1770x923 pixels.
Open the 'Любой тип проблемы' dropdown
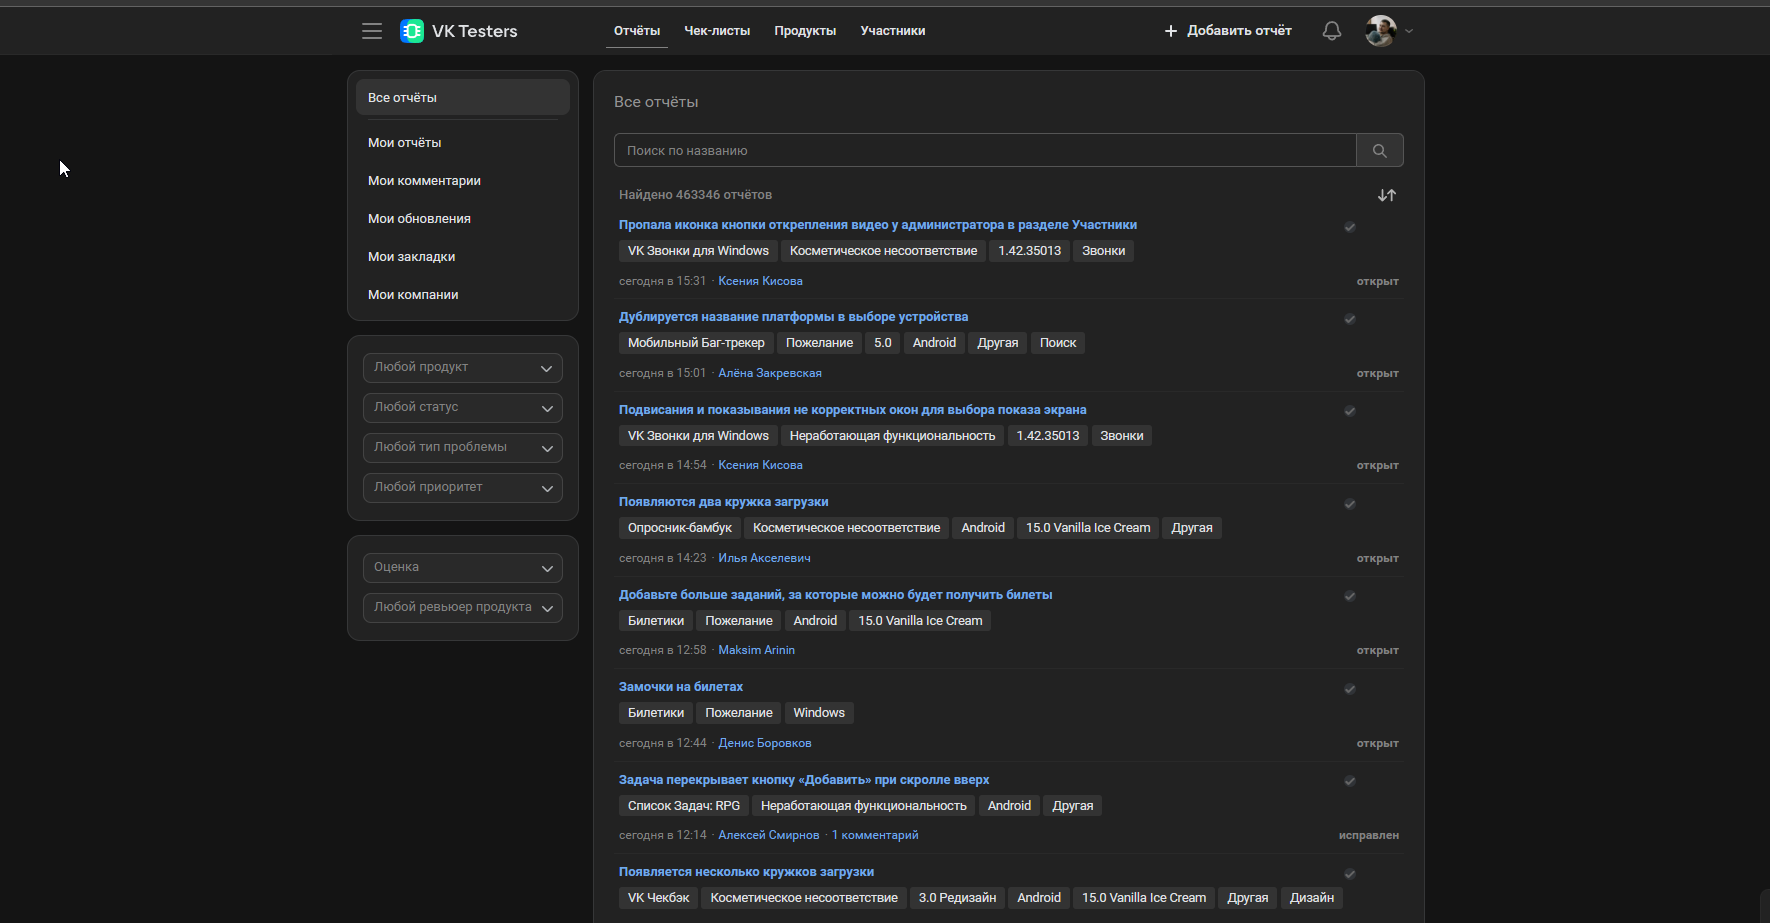(x=463, y=448)
